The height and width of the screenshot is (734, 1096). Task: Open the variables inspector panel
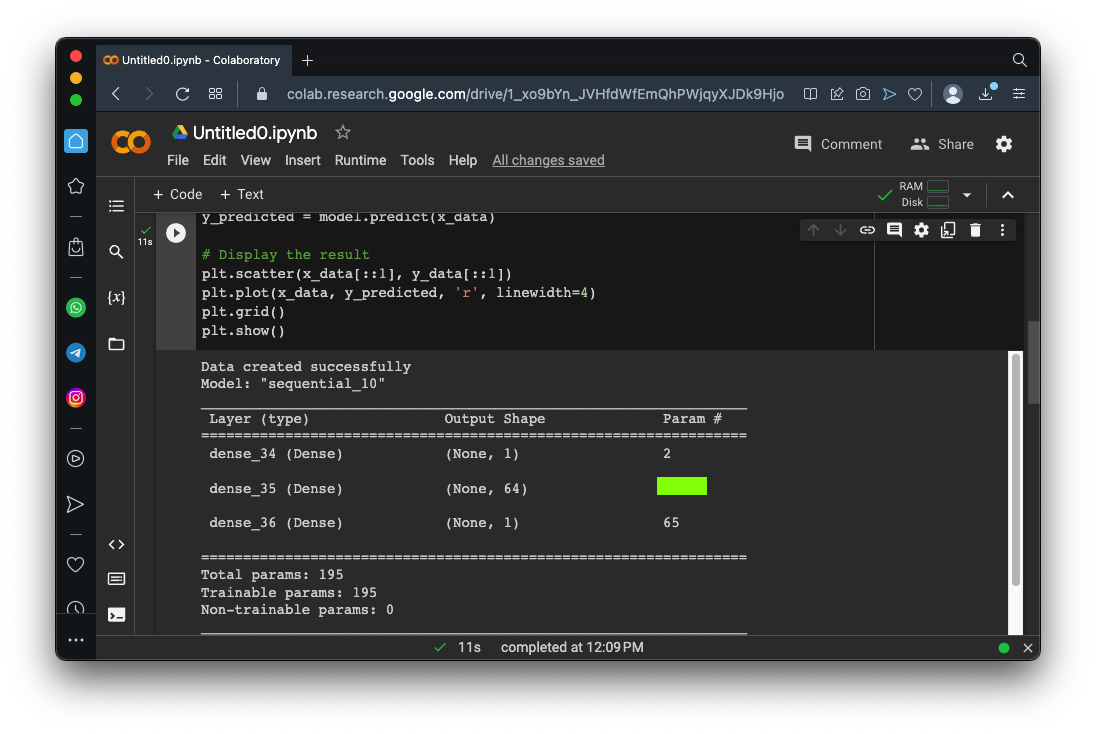pos(116,298)
